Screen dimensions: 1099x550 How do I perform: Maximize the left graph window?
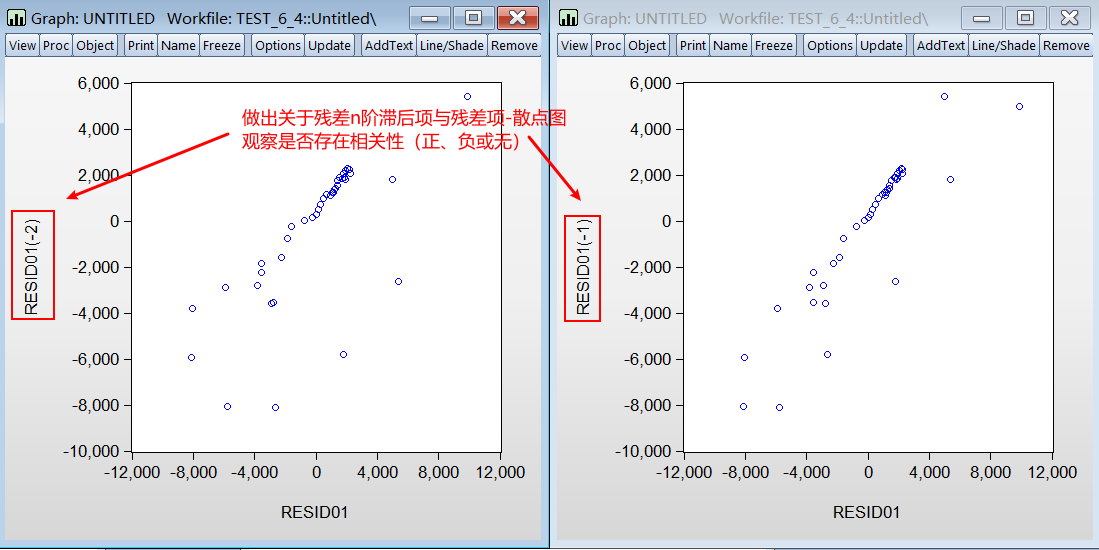pos(473,18)
